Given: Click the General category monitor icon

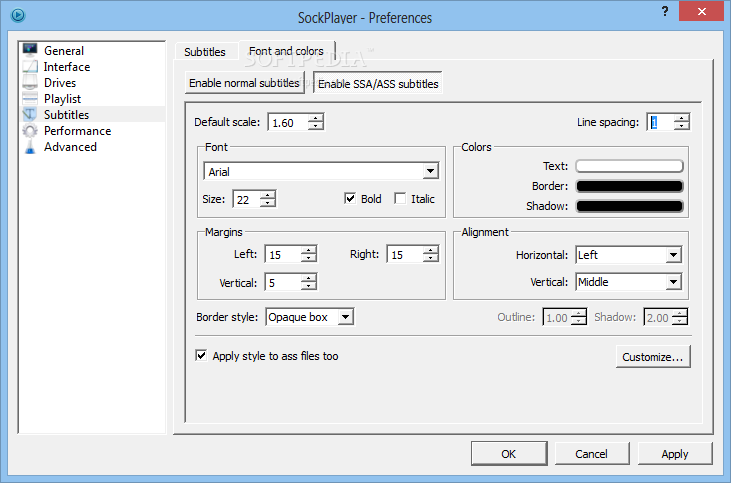Looking at the screenshot, I should (x=30, y=50).
